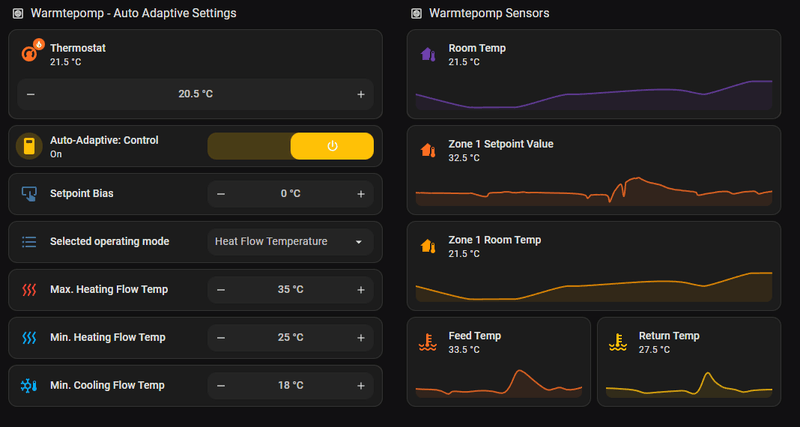Click the Setpoint Bias icon
This screenshot has width=800, height=427.
(x=29, y=193)
